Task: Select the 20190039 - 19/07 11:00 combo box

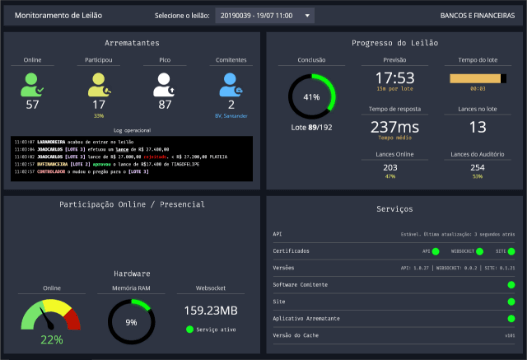Action: 265,15
